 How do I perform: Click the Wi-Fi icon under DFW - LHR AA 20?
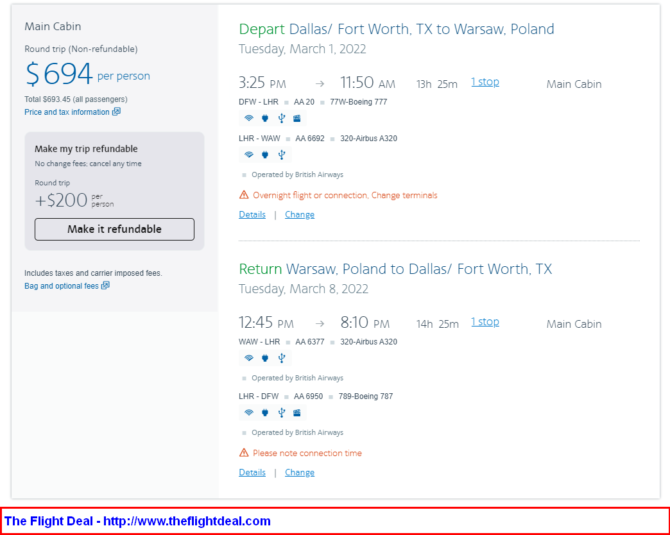[249, 118]
